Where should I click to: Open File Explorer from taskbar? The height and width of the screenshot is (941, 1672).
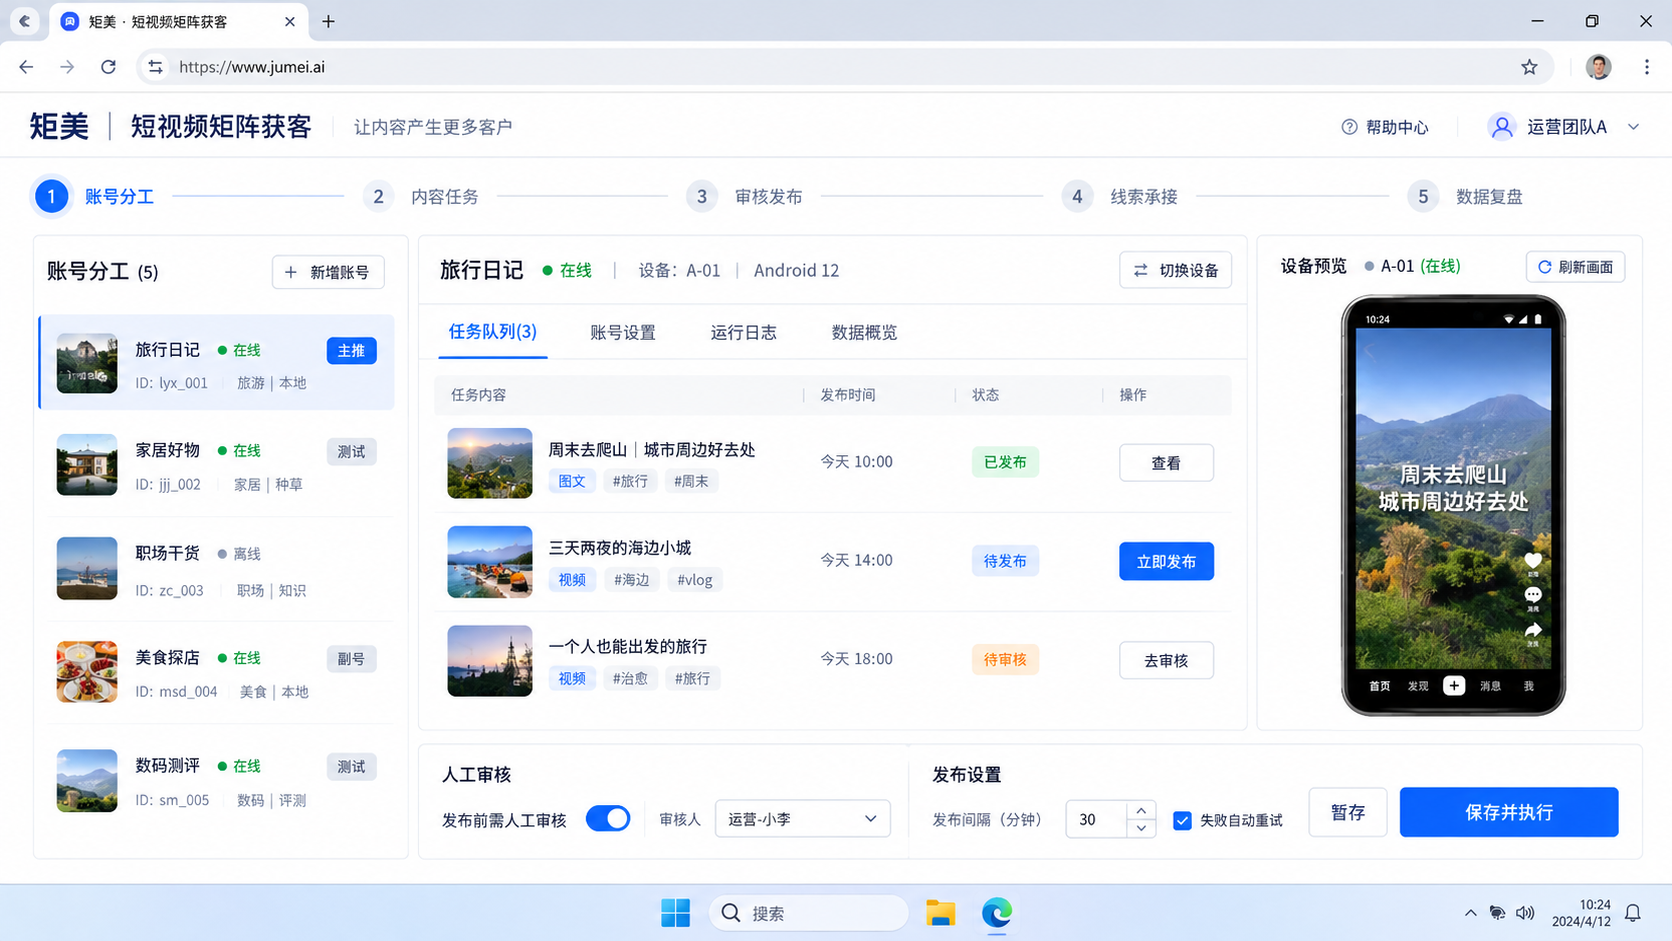(x=940, y=913)
